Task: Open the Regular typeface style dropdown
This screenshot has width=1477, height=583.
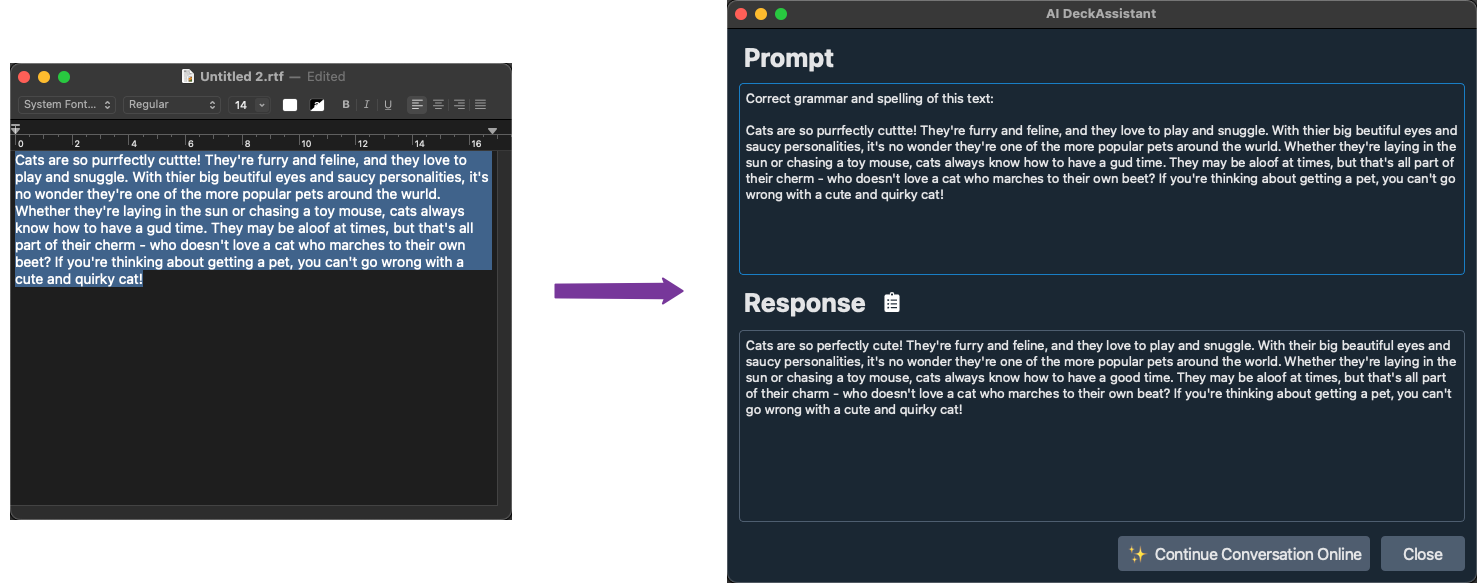Action: pyautogui.click(x=171, y=105)
